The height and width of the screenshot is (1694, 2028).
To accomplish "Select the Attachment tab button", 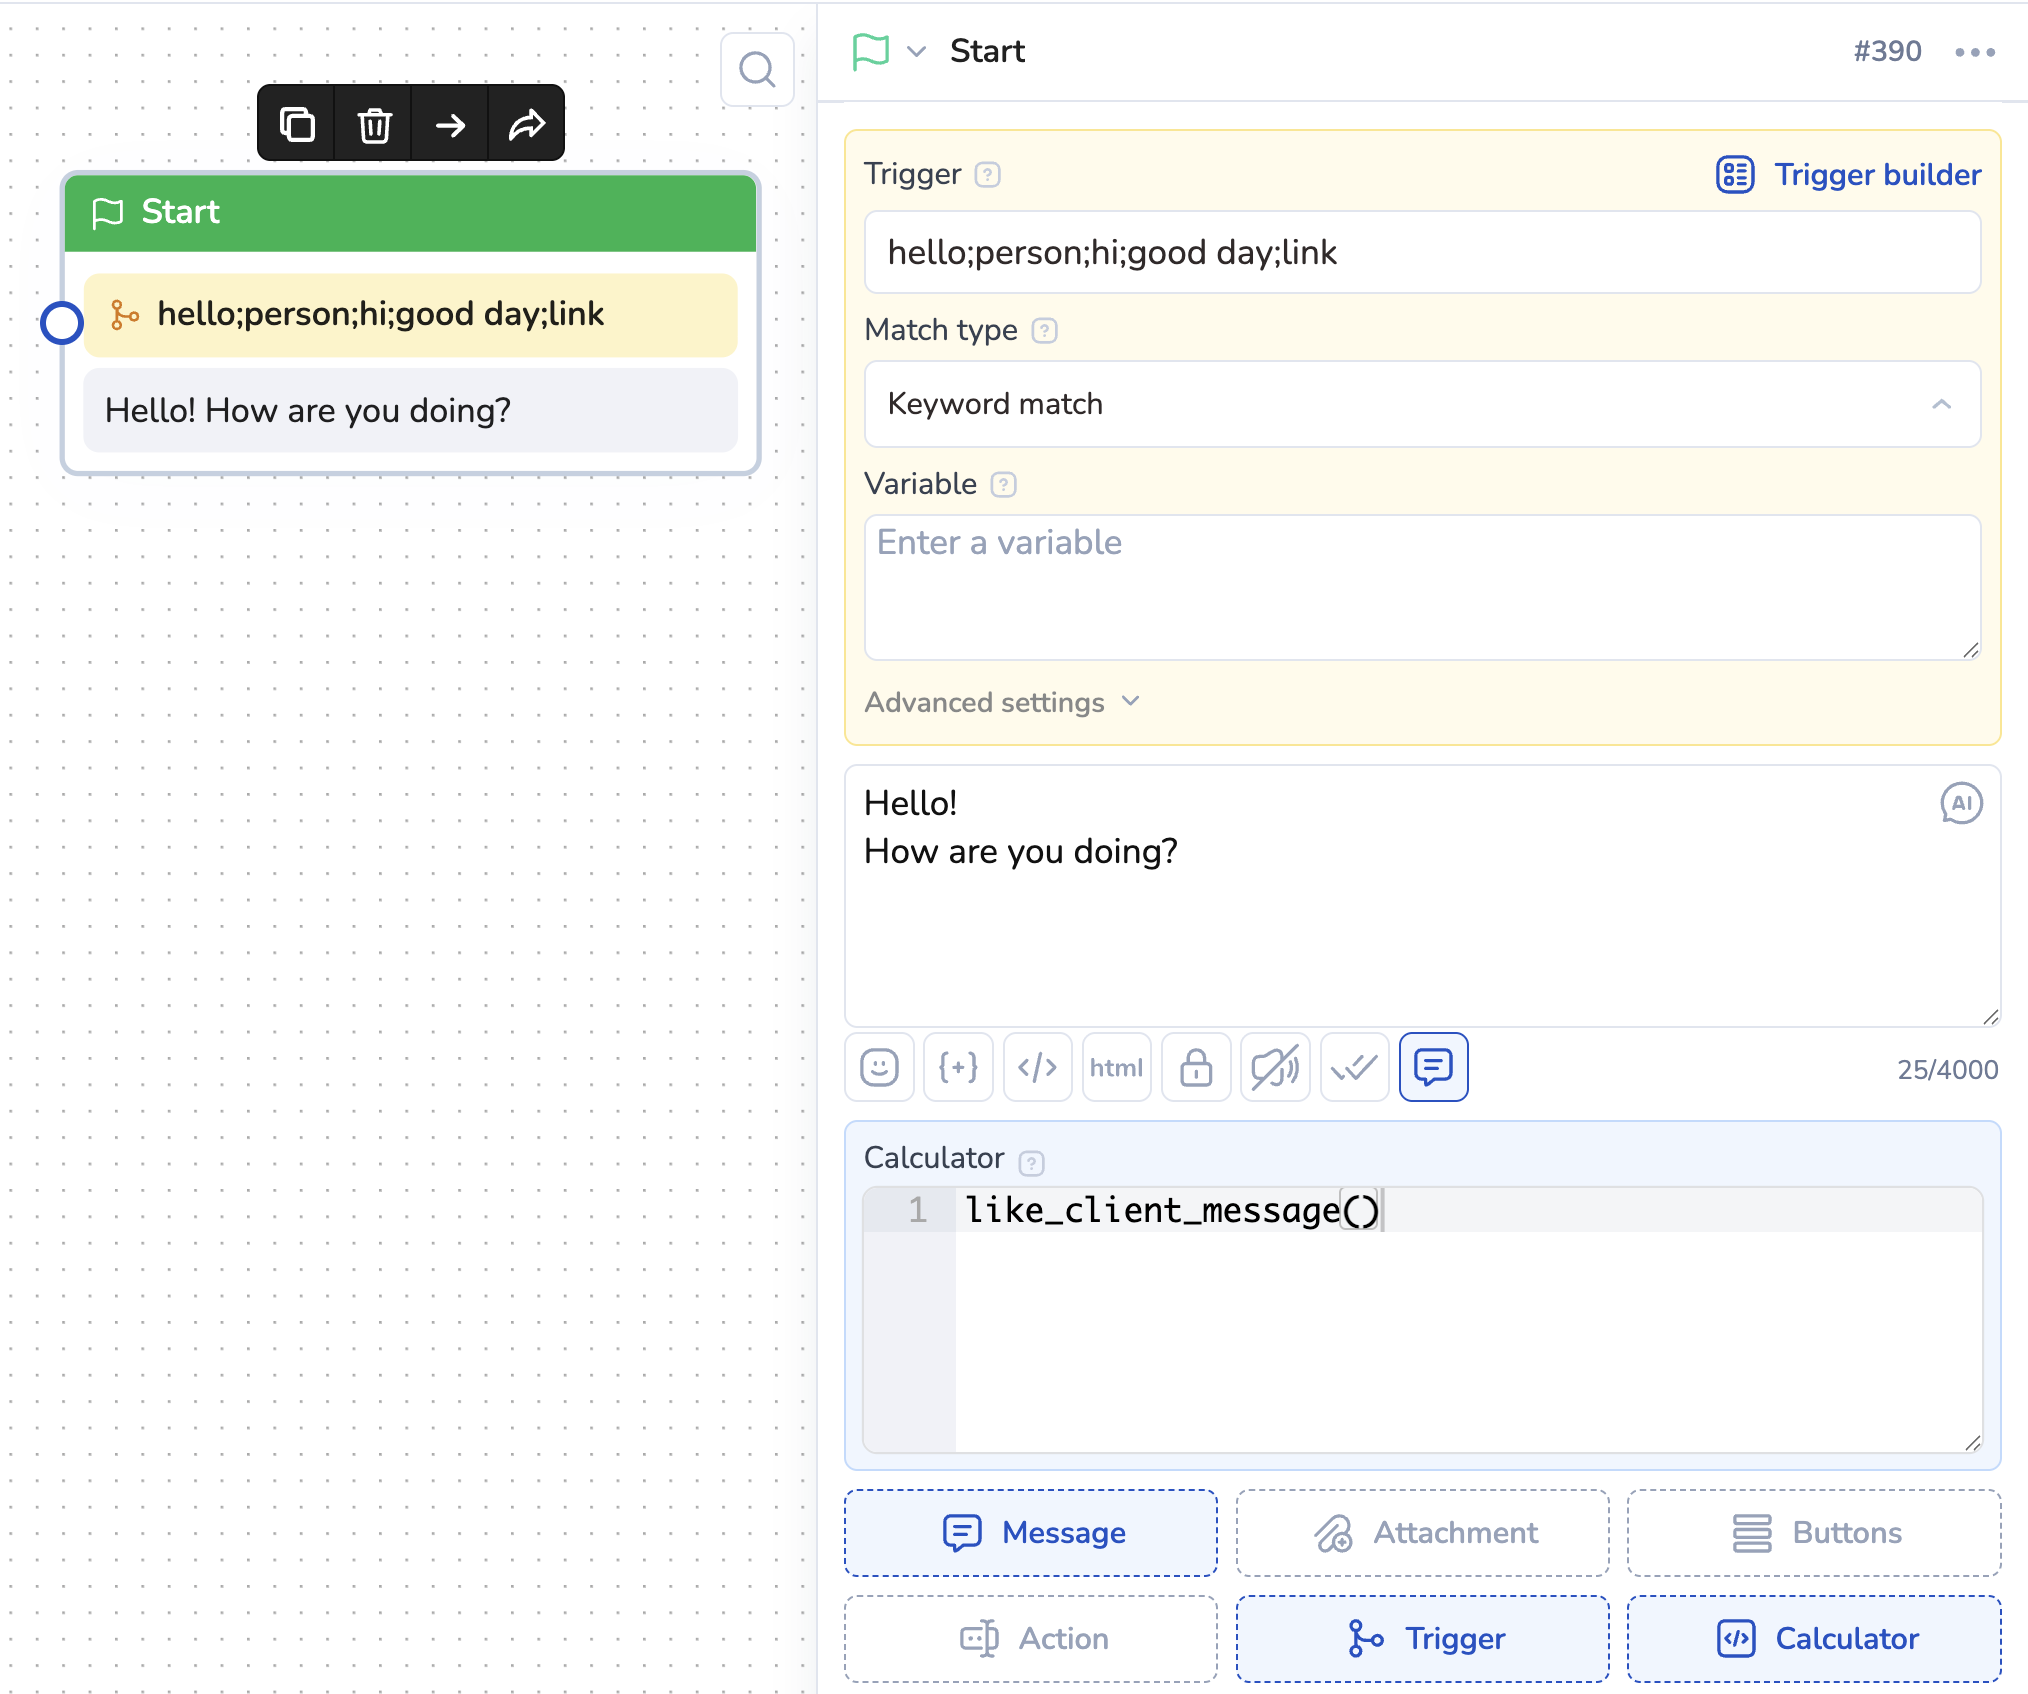I will [x=1422, y=1532].
